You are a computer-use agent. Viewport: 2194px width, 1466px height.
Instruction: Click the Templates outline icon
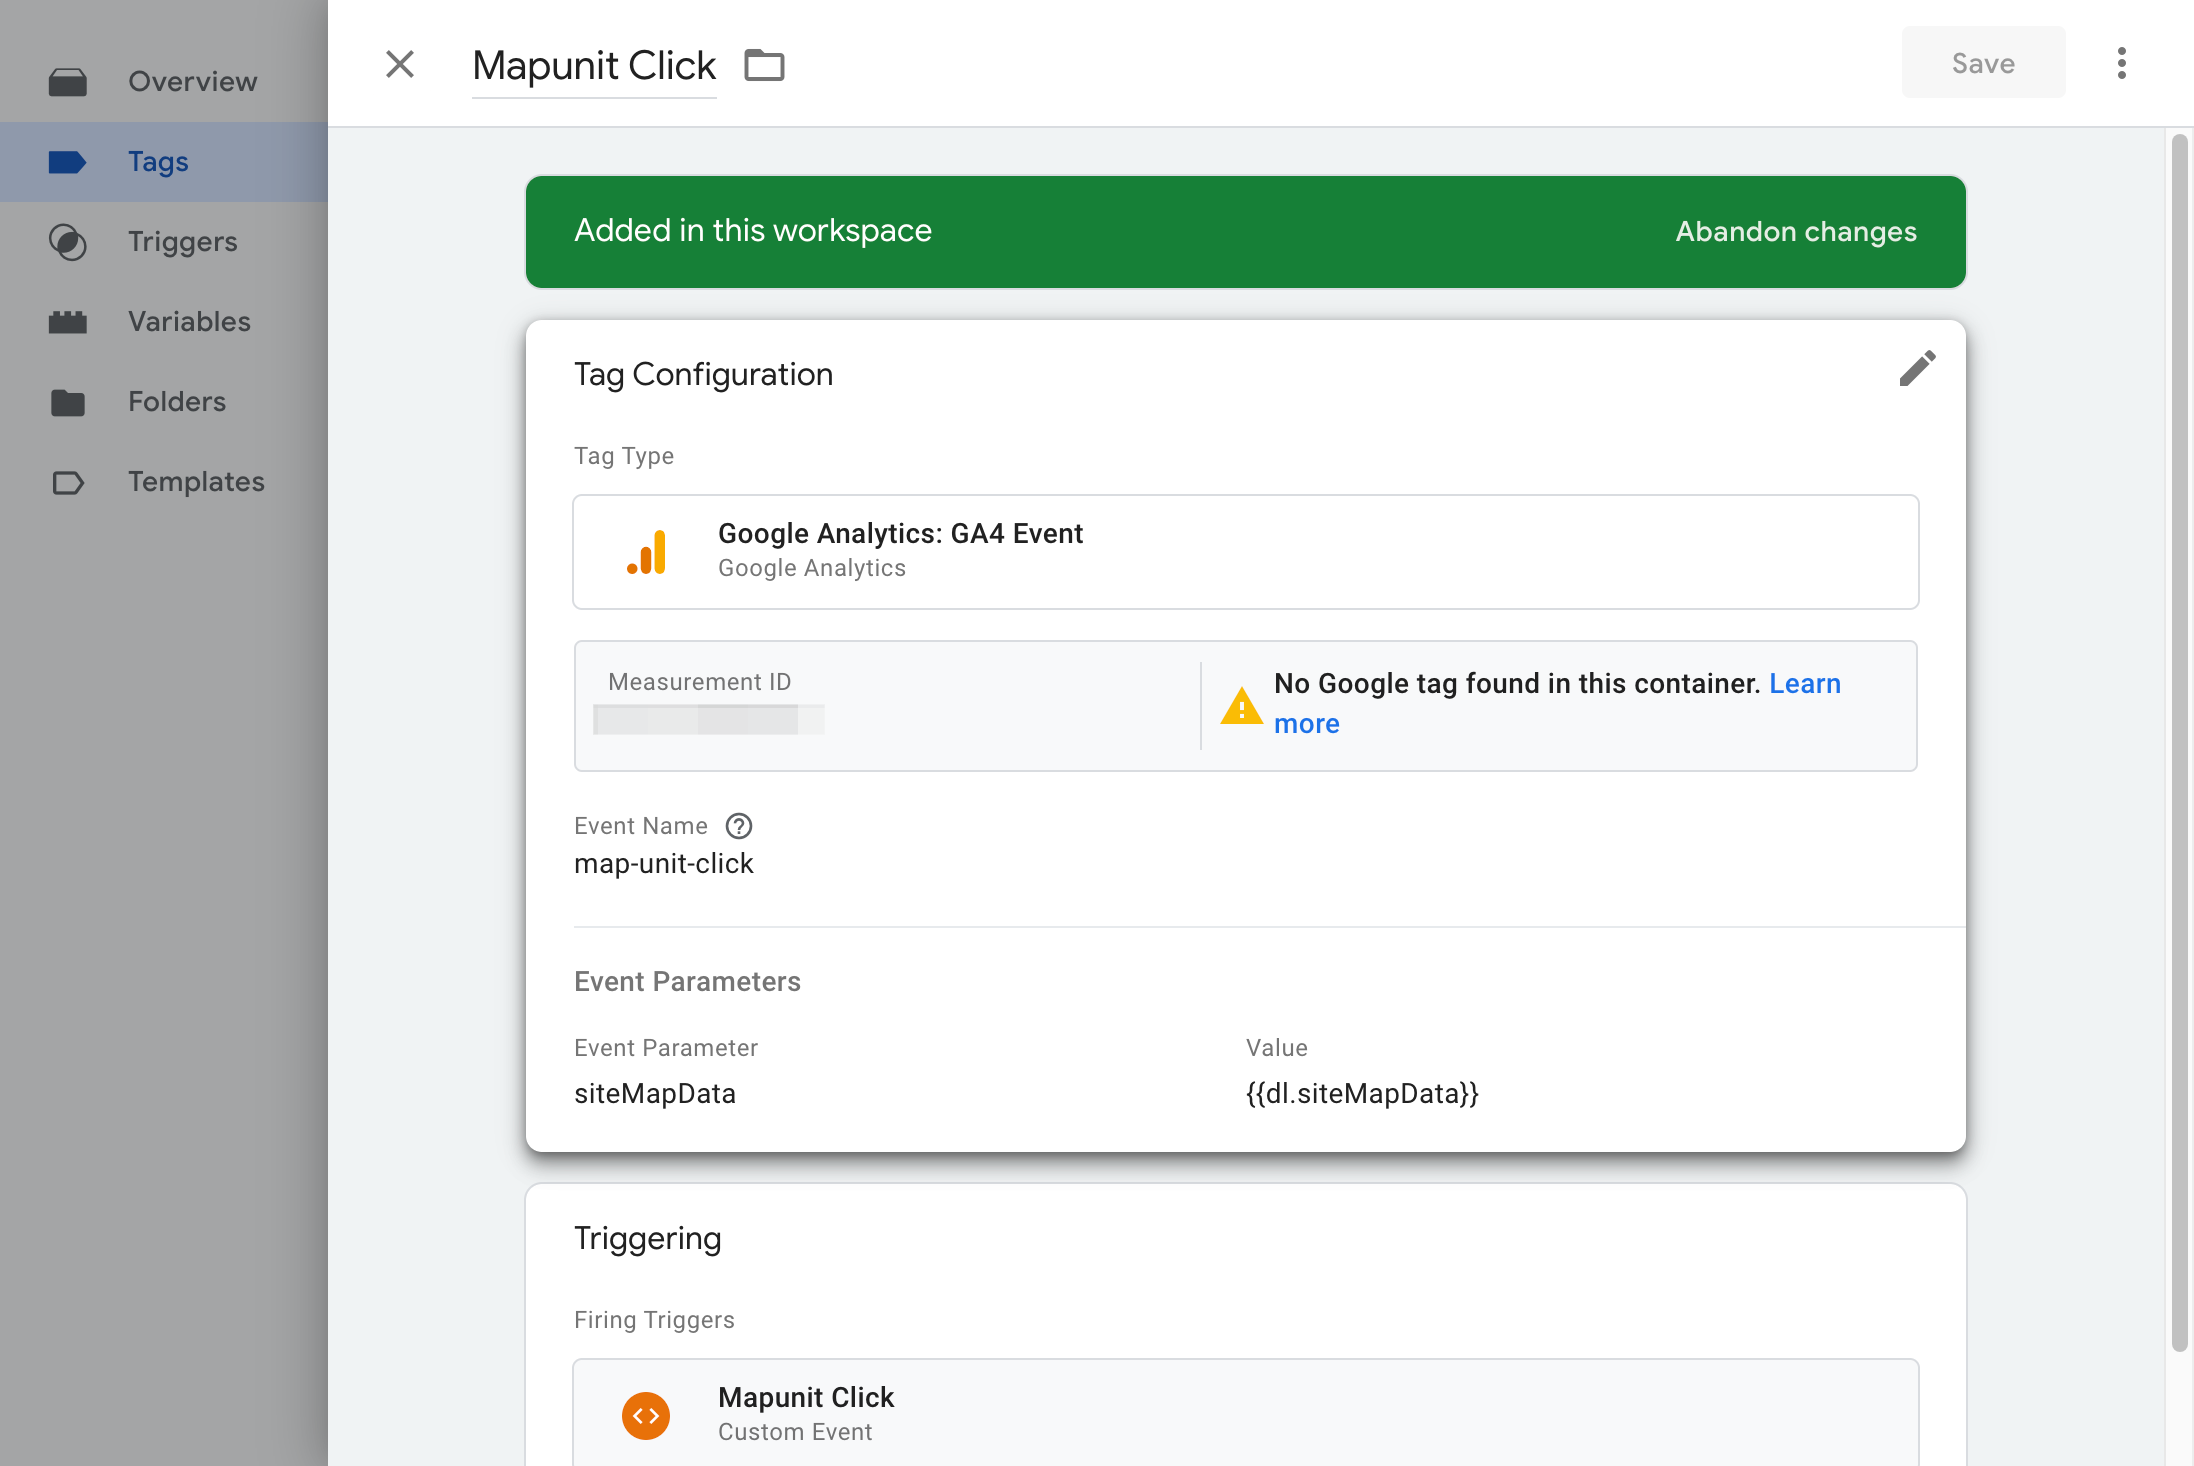67,483
